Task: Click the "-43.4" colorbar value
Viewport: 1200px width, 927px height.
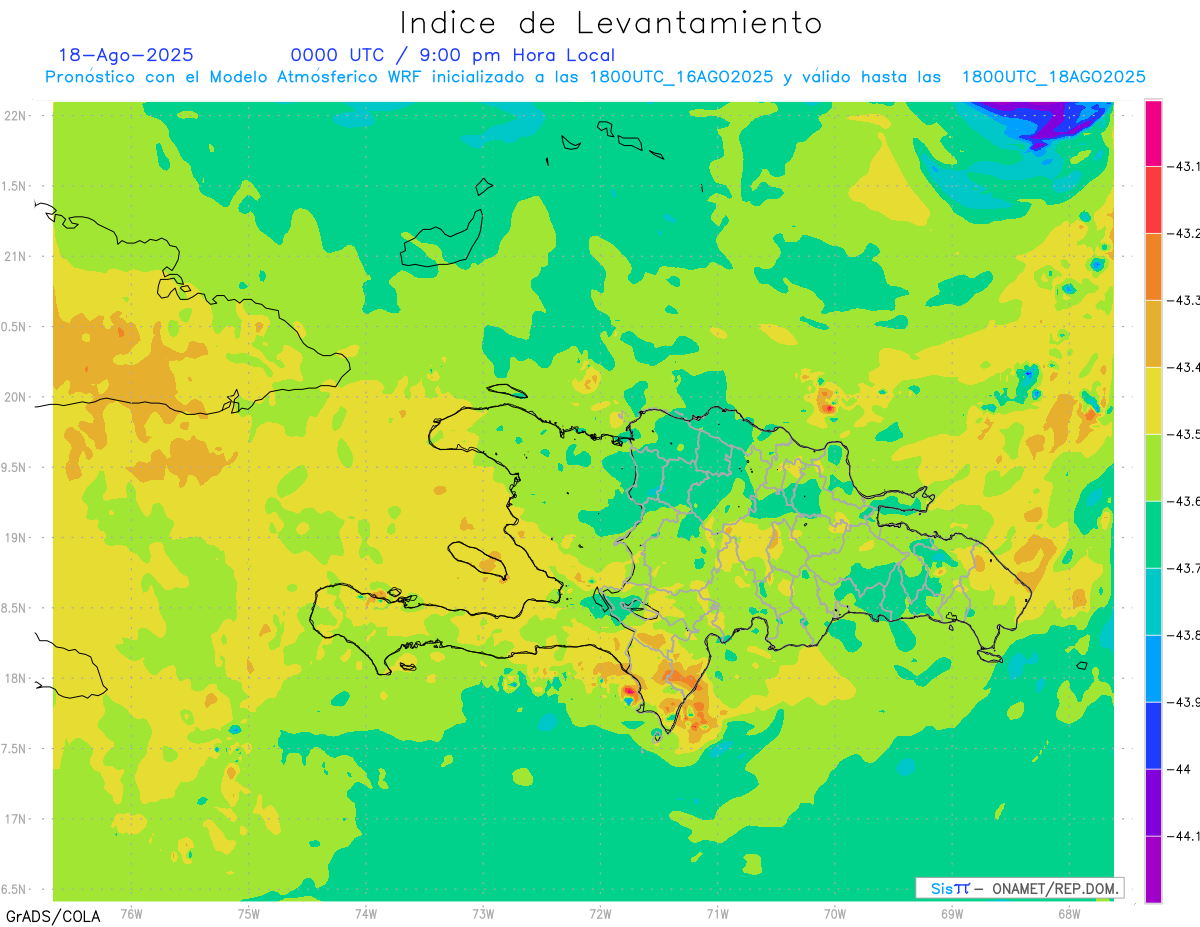Action: point(1185,367)
